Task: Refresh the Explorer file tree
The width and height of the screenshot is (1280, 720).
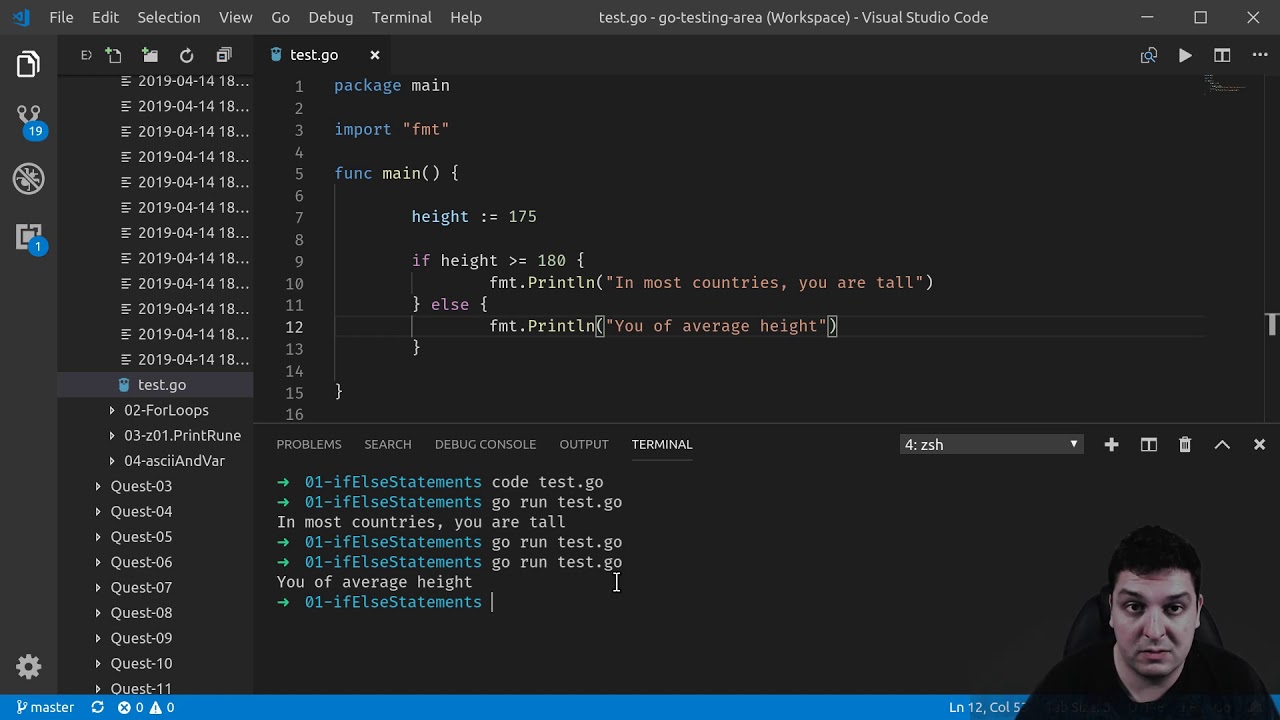Action: (186, 55)
